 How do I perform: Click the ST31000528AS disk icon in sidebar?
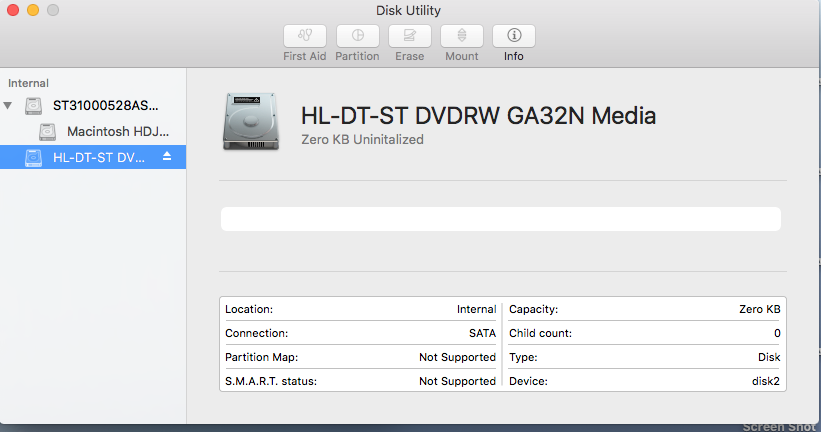click(36, 106)
